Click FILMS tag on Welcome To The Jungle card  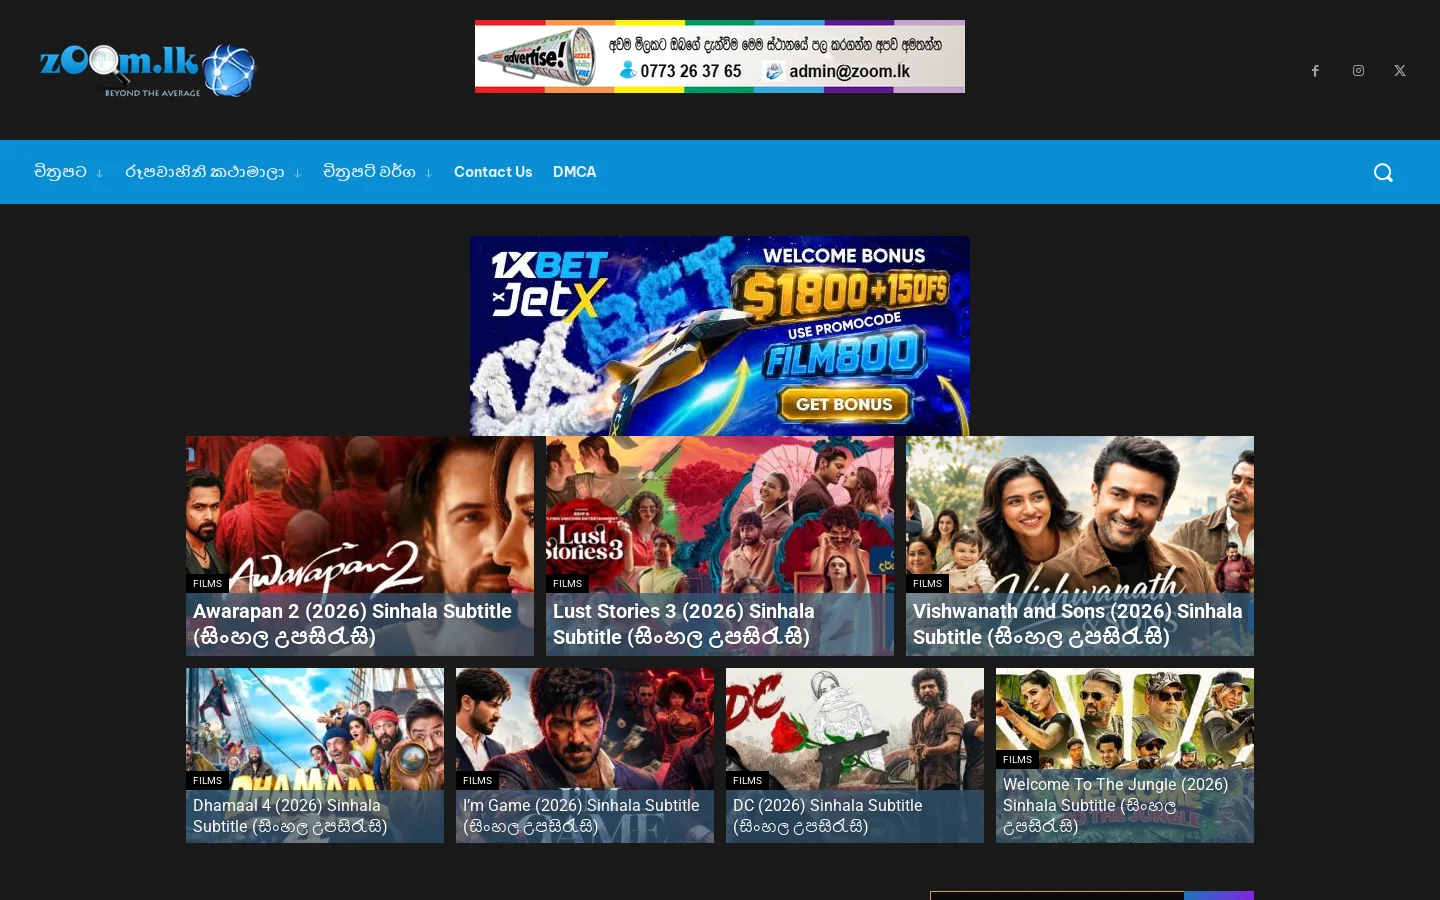[x=1018, y=760]
